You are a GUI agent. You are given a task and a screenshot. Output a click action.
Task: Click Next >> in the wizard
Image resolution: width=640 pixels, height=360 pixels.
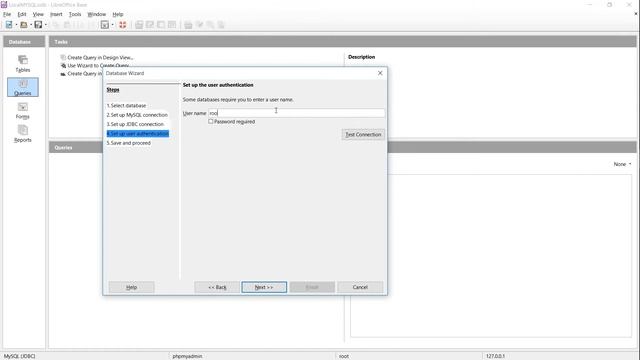pyautogui.click(x=264, y=287)
